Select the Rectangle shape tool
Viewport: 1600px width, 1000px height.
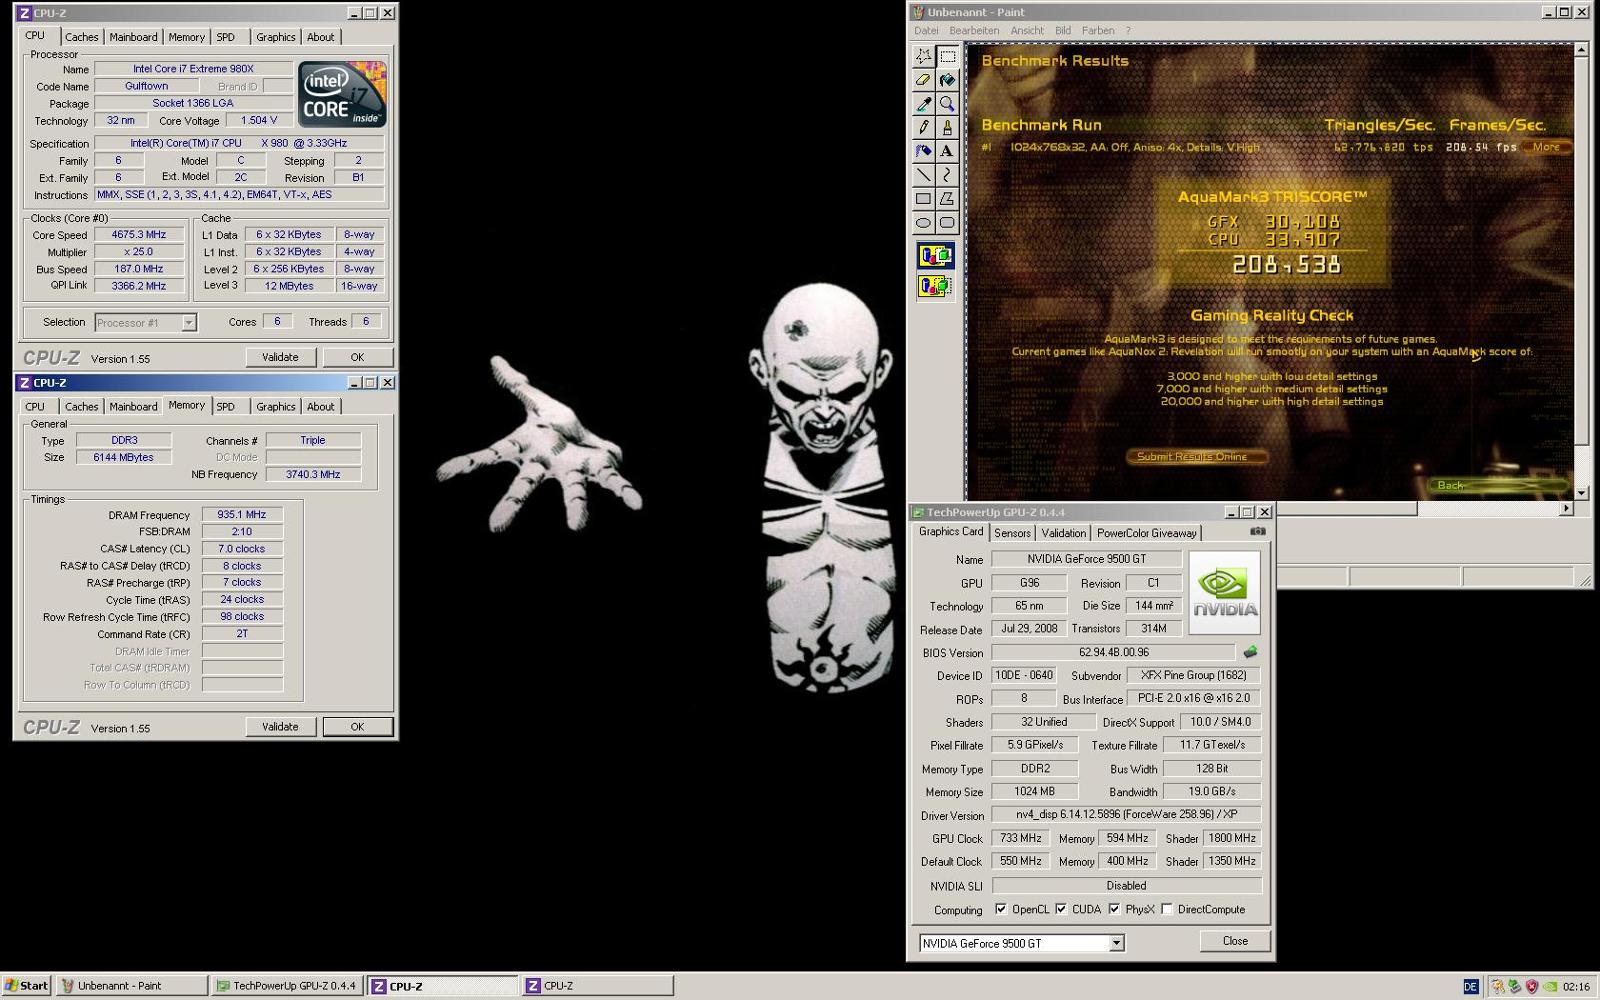pos(923,200)
